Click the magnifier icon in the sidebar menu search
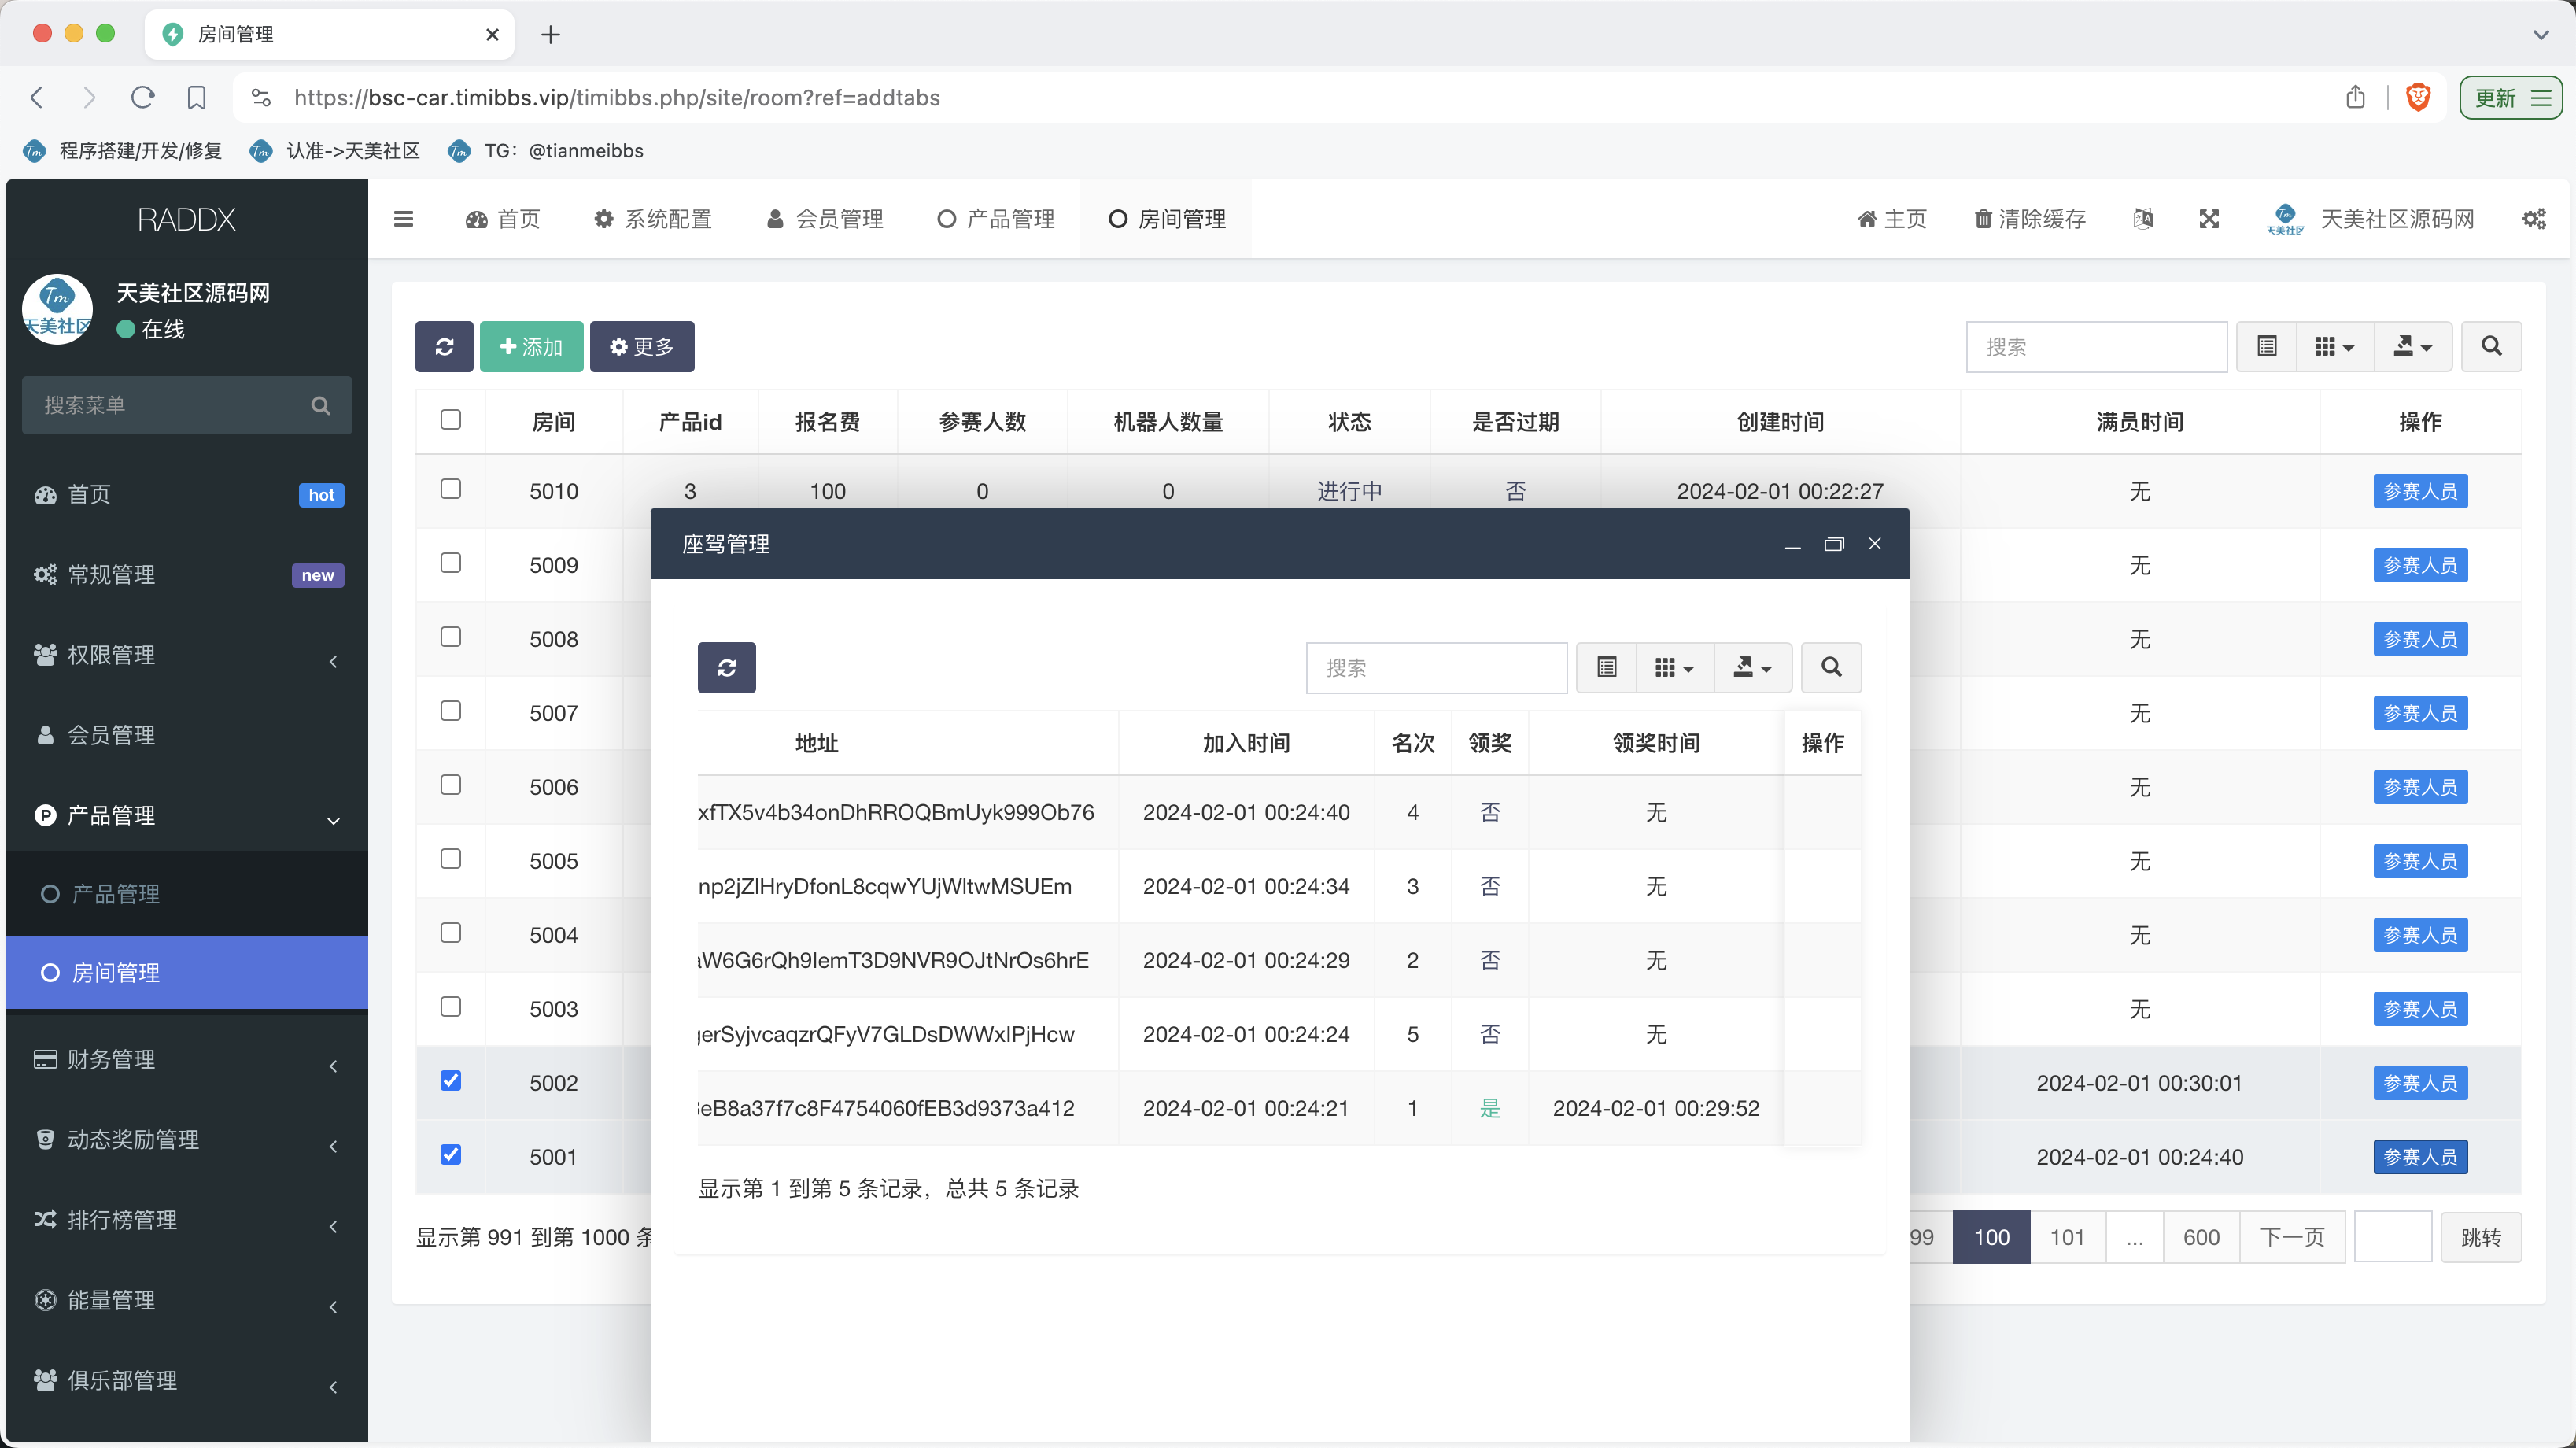This screenshot has height=1448, width=2576. tap(321, 405)
